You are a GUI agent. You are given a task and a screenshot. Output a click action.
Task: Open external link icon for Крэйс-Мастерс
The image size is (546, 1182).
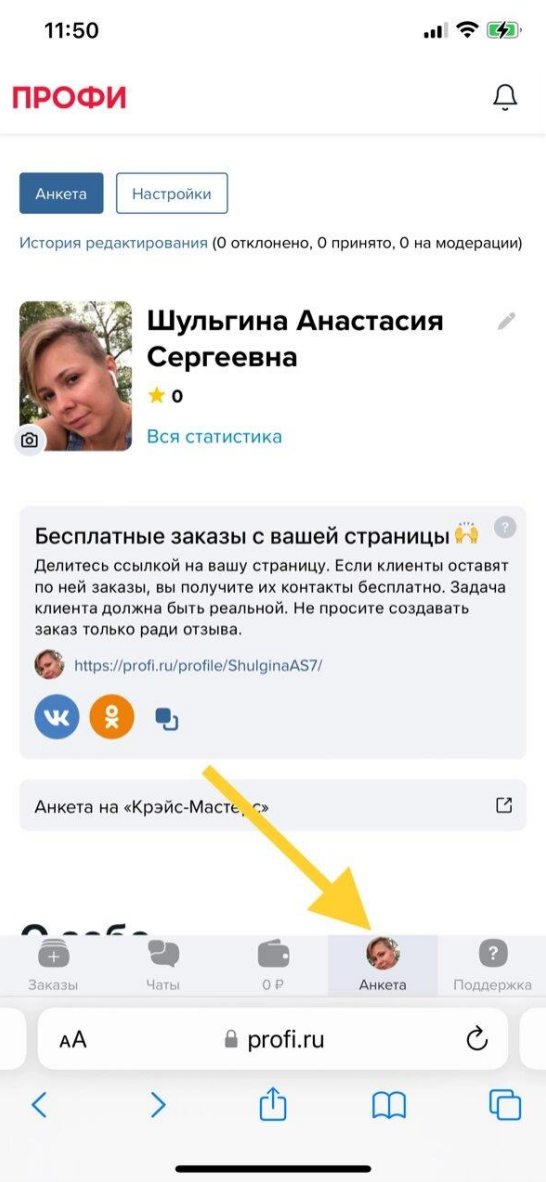(505, 805)
